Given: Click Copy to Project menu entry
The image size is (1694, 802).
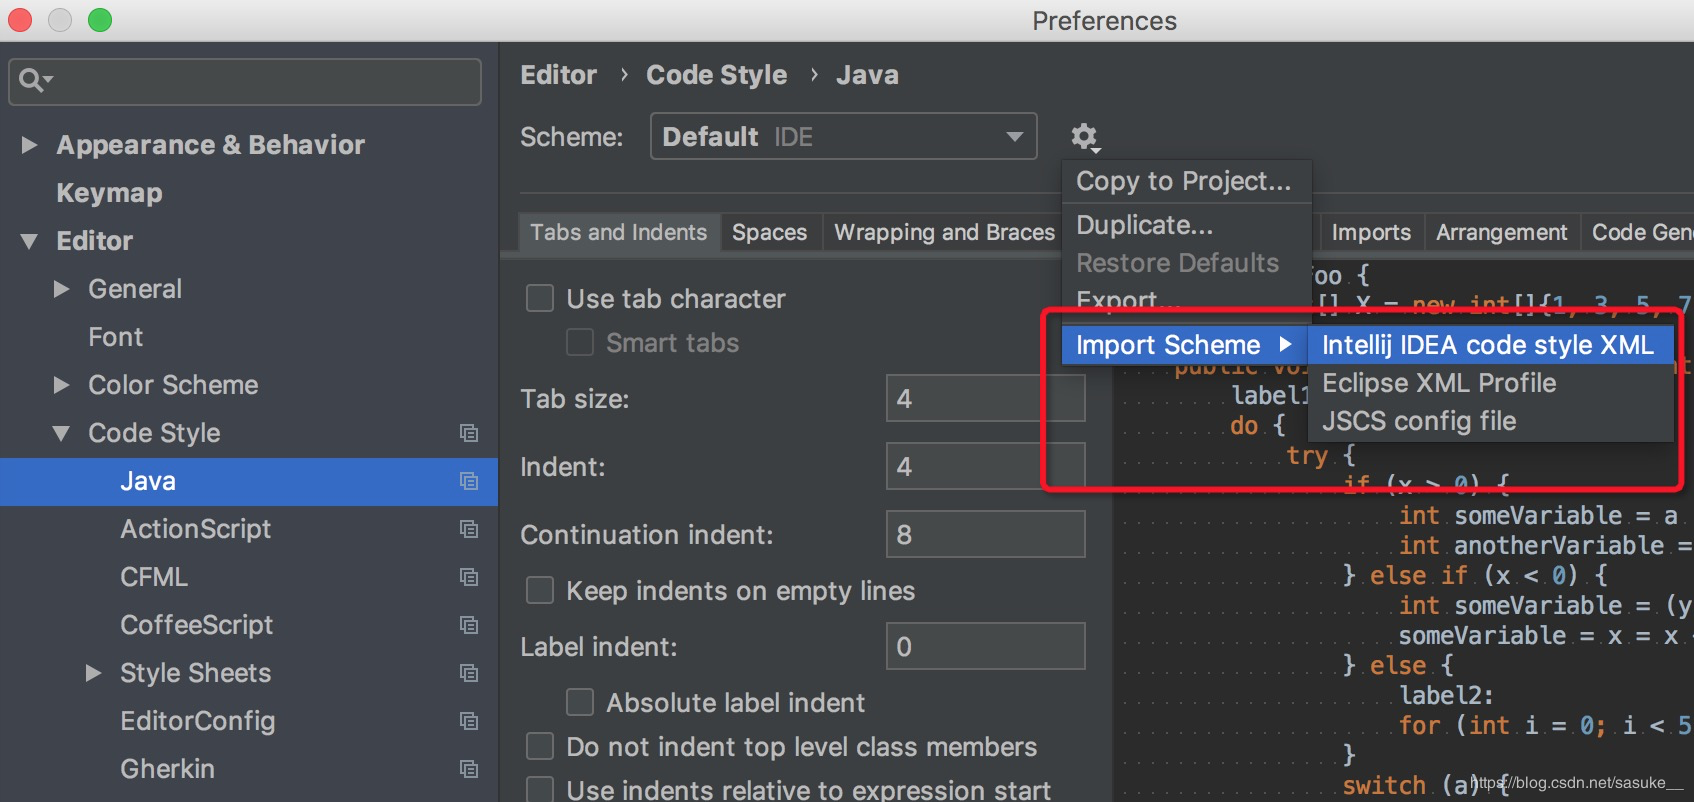Looking at the screenshot, I should click(x=1183, y=181).
